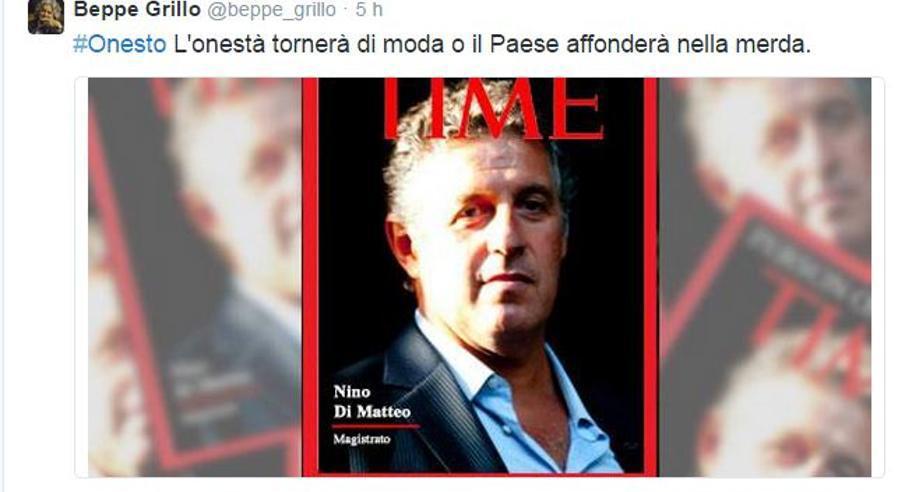The image size is (898, 492).
Task: Open the @beppe_grillo handle link
Action: click(x=271, y=10)
